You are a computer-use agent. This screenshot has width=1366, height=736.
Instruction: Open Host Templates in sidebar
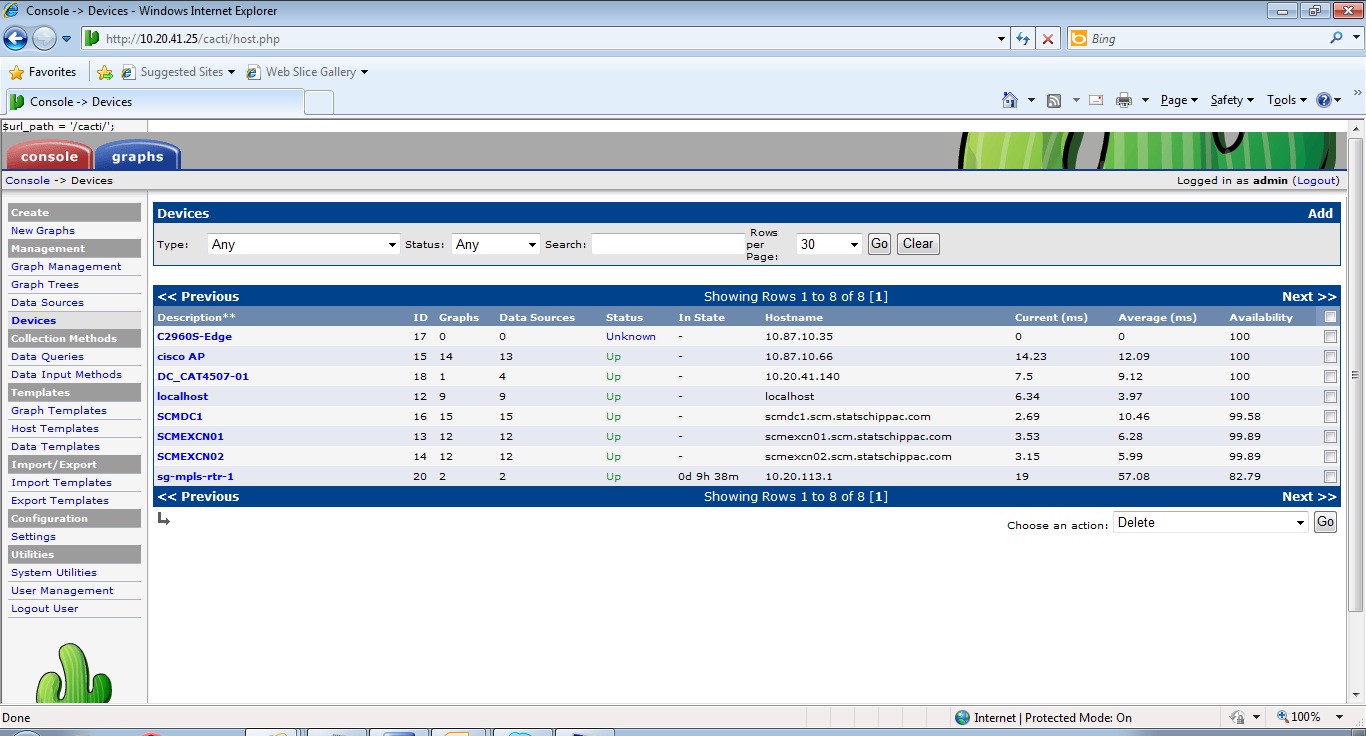(x=55, y=429)
